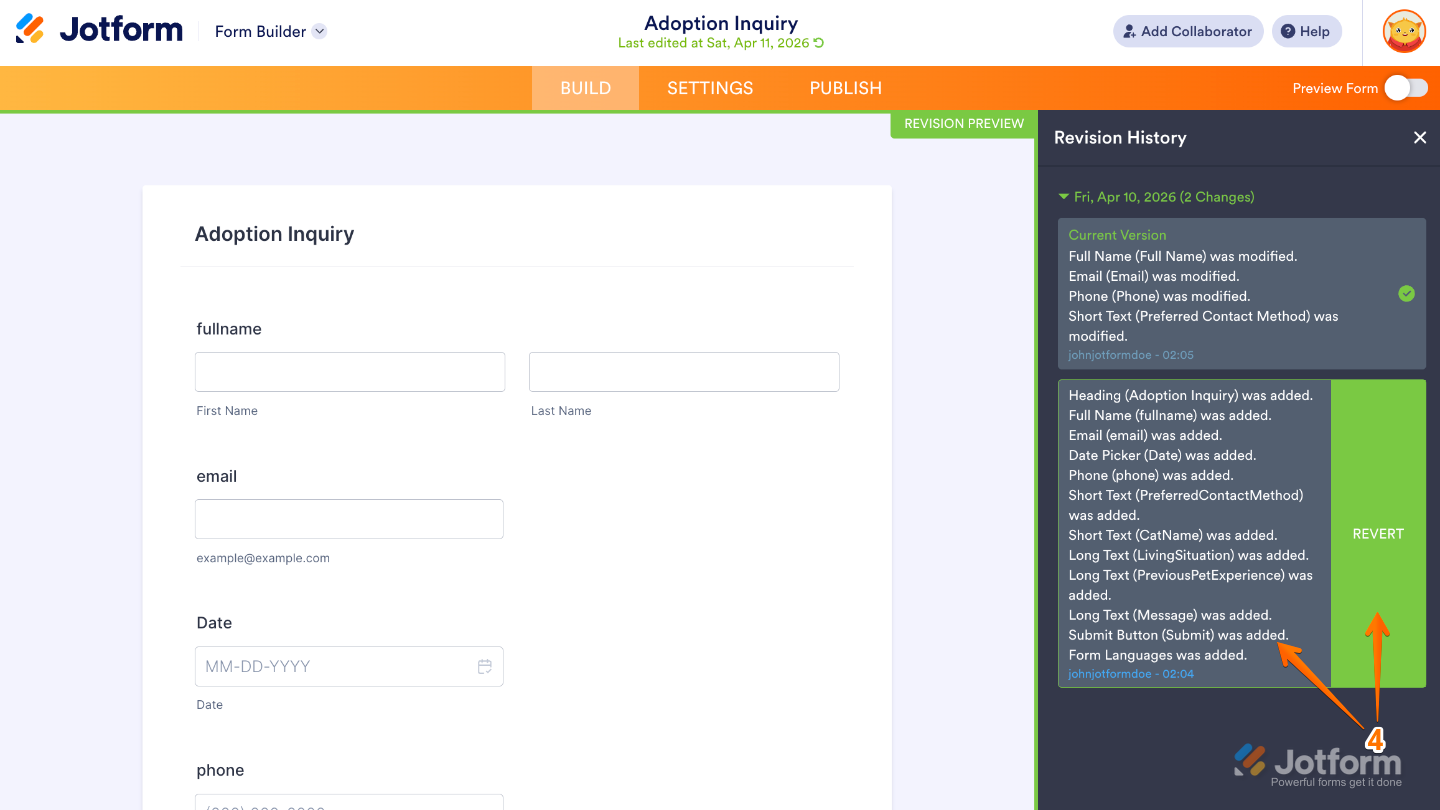Close the Revision History panel
The height and width of the screenshot is (810, 1440).
point(1420,137)
